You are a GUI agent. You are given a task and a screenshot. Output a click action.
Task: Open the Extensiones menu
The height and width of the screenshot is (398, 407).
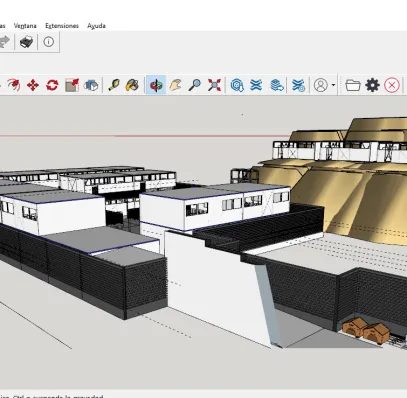(62, 26)
